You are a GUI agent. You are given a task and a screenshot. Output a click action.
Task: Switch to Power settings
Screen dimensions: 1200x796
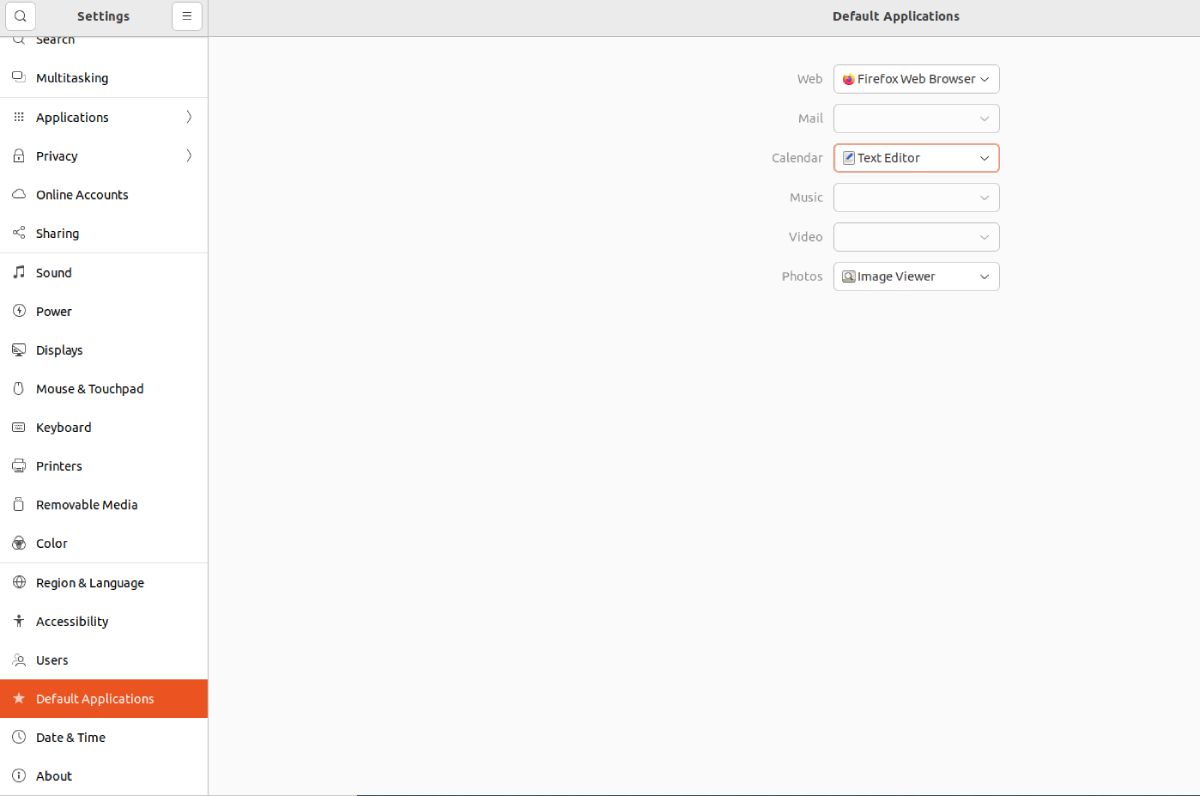(x=104, y=311)
